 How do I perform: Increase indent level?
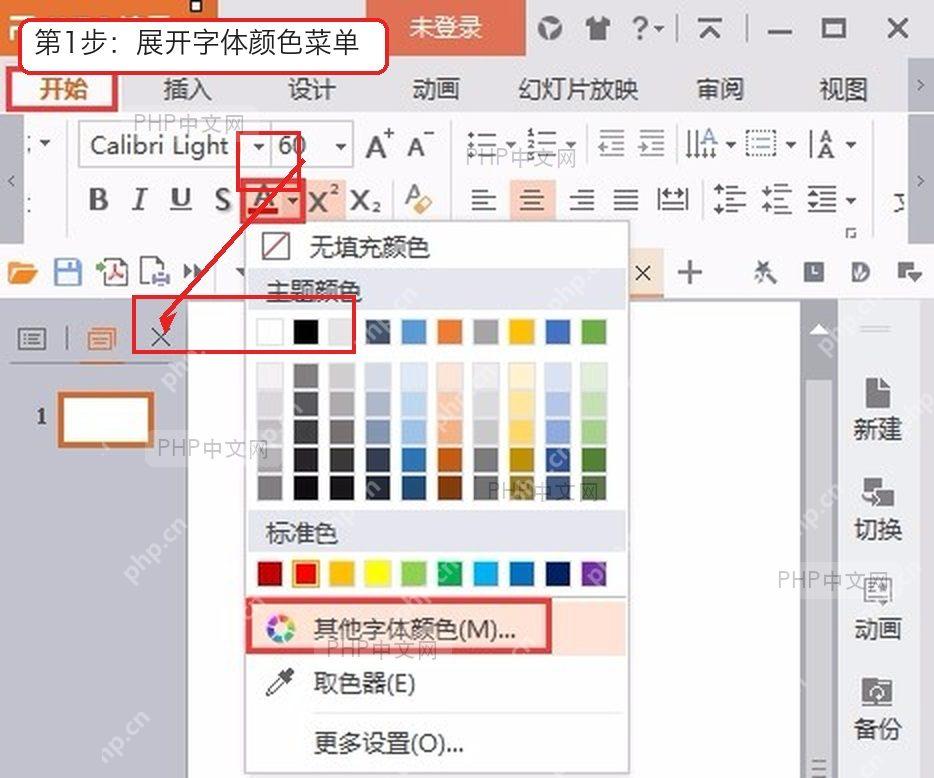[651, 144]
